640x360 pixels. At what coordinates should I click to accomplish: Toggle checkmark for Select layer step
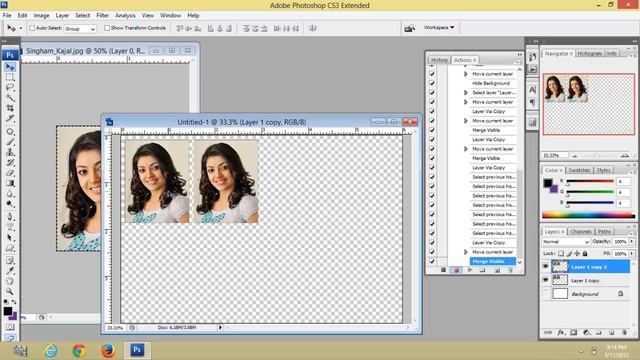point(432,93)
